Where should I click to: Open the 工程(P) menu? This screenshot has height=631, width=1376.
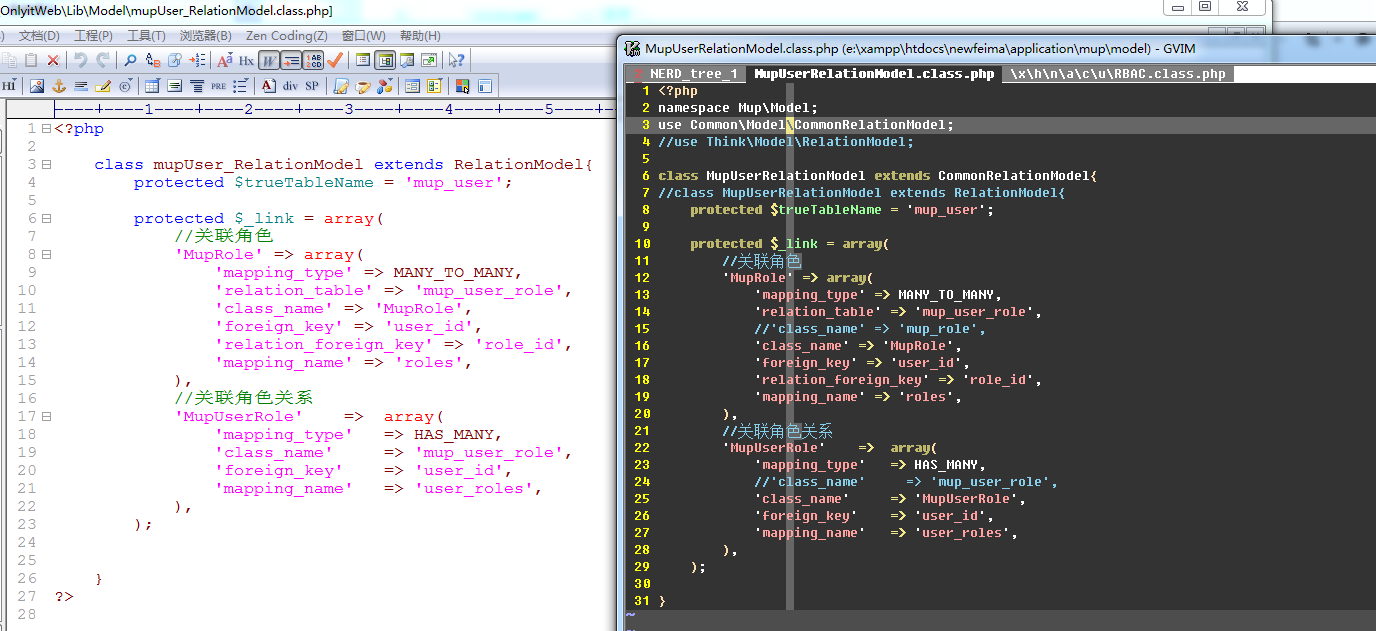click(x=93, y=35)
